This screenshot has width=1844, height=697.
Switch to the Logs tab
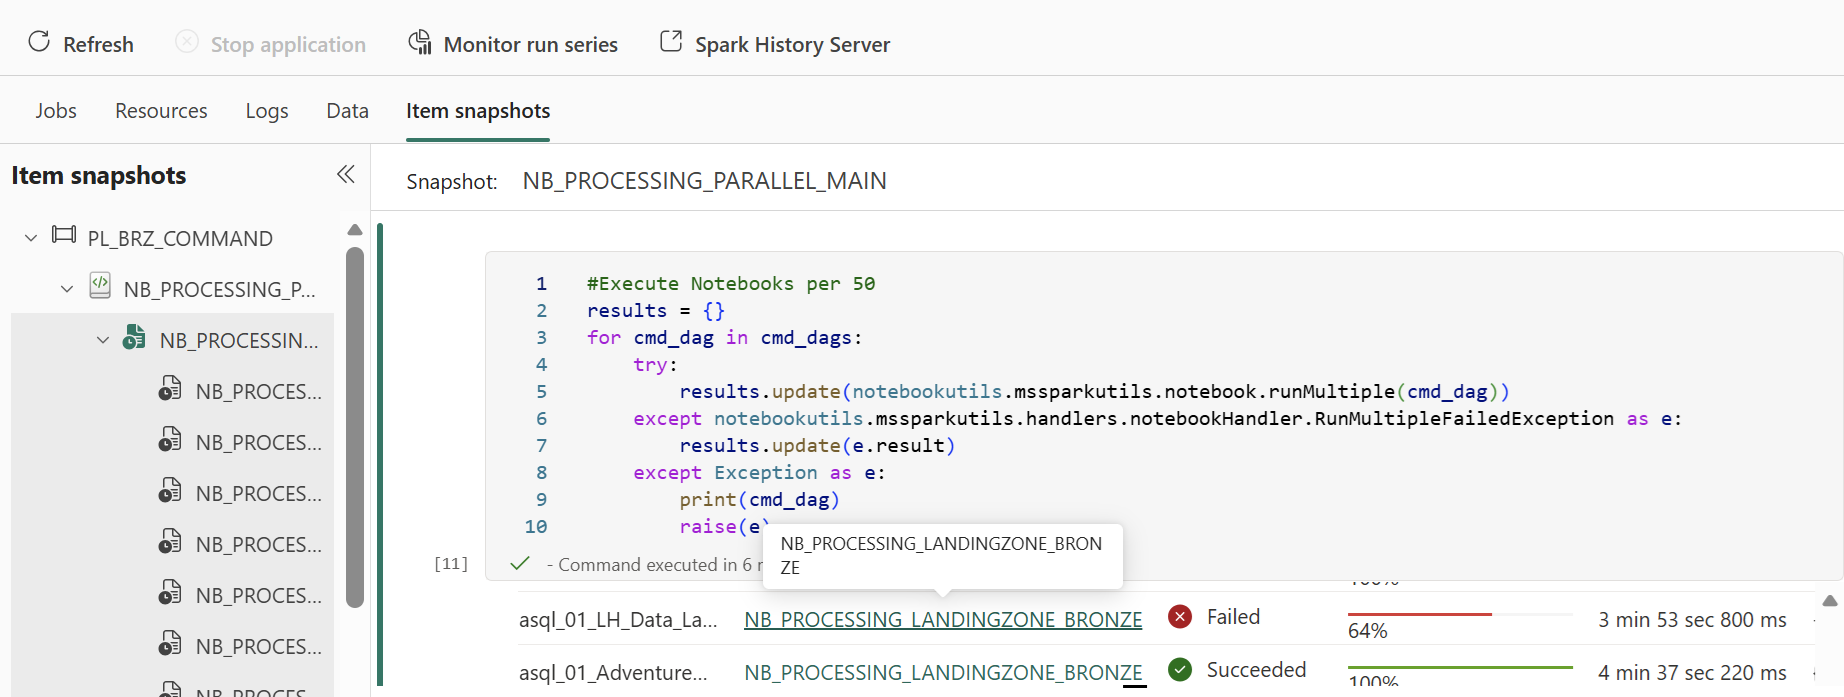pos(267,111)
